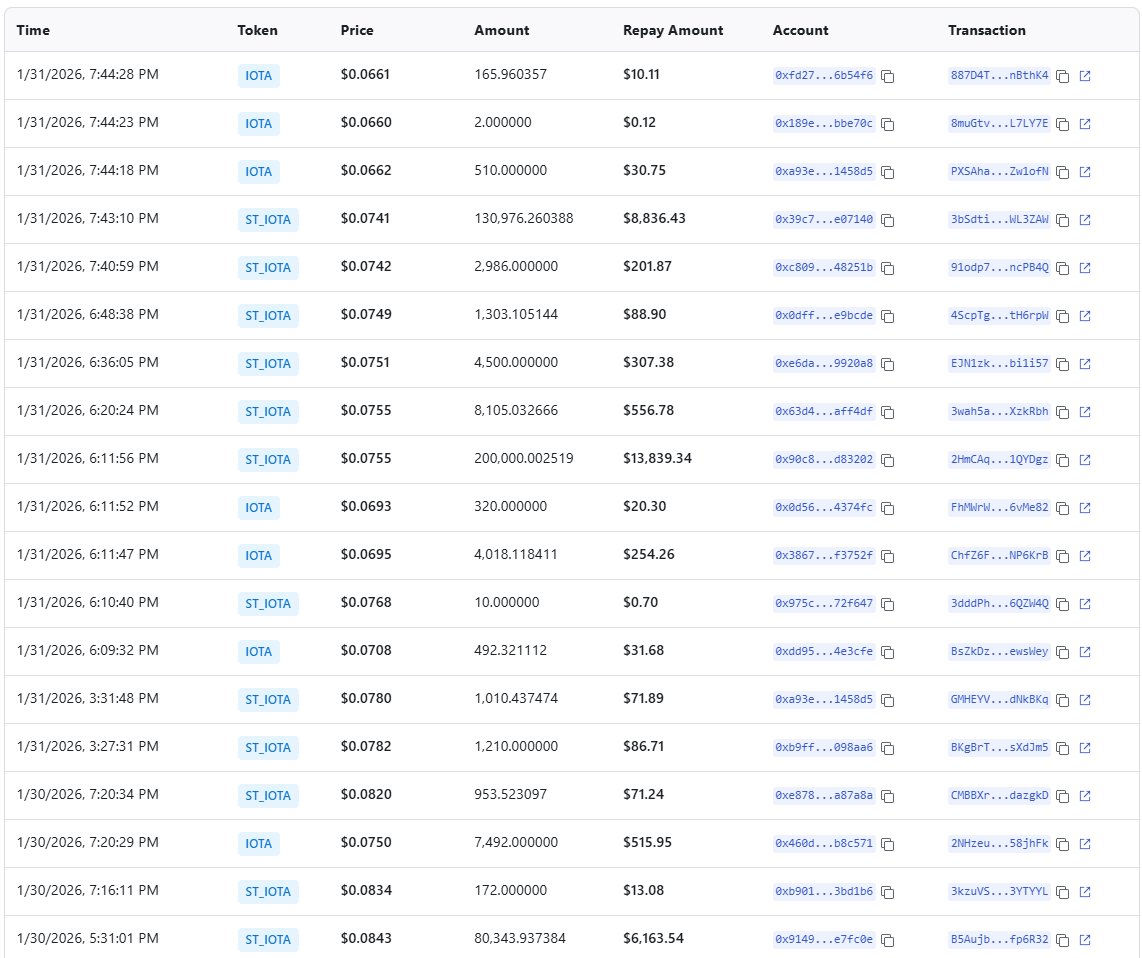
Task: Click account link 0x90c8...d83202
Action: pos(824,459)
